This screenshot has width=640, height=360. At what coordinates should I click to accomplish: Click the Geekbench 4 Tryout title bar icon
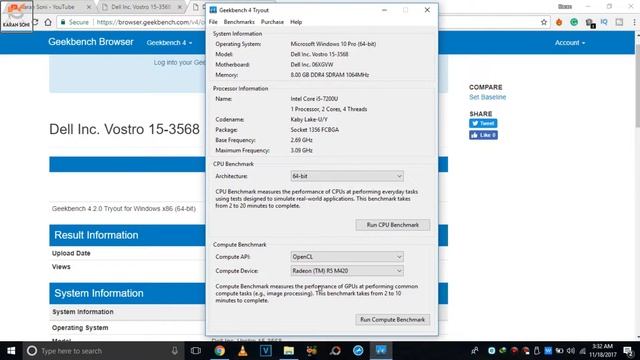tap(213, 10)
